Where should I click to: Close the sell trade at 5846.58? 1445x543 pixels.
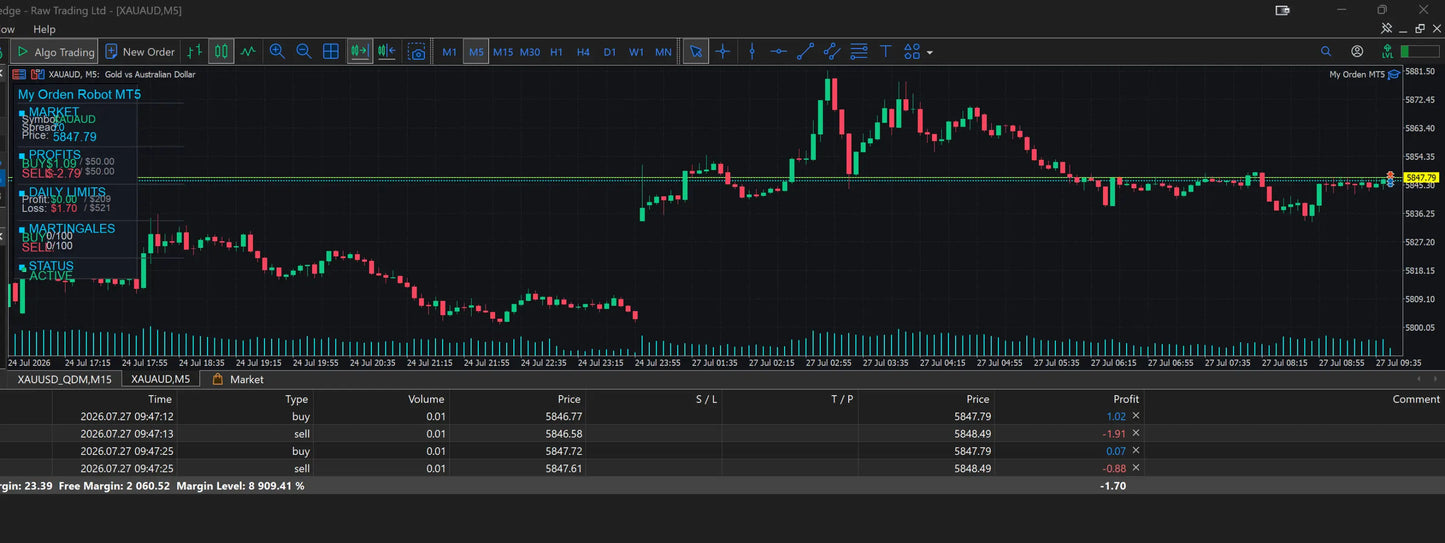click(x=1136, y=434)
